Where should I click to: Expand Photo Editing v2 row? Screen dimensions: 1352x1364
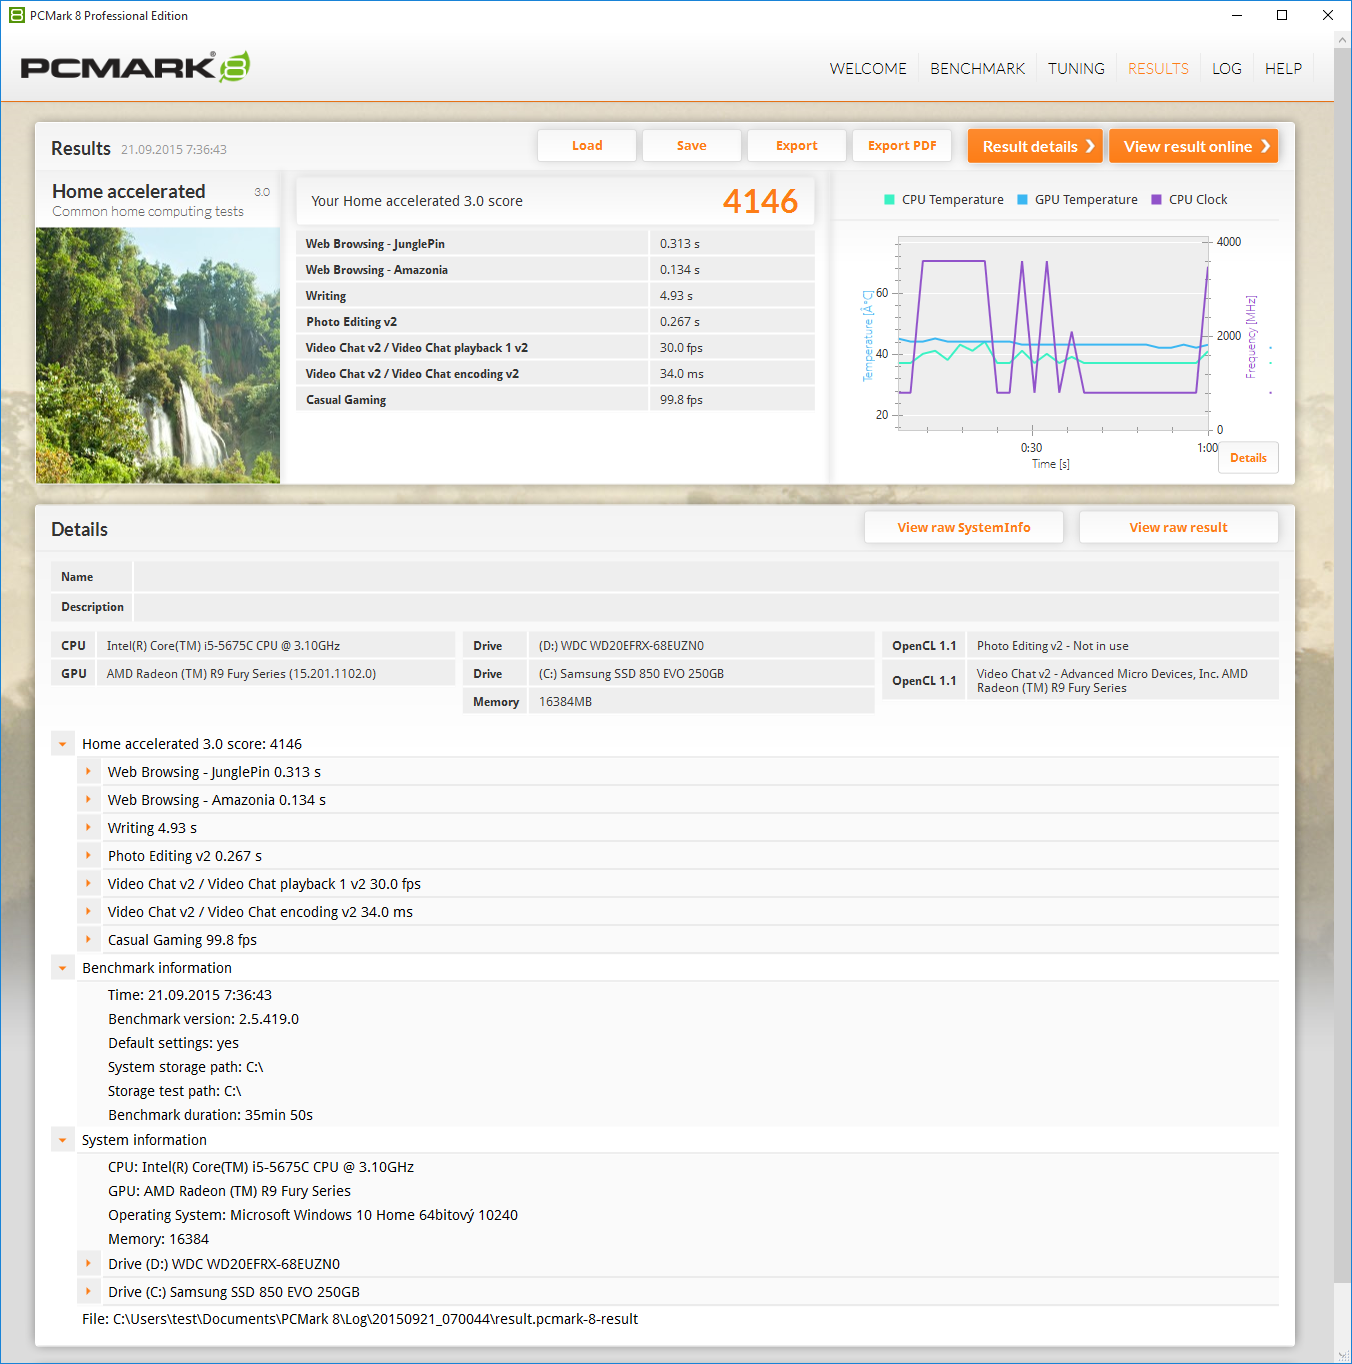(89, 856)
